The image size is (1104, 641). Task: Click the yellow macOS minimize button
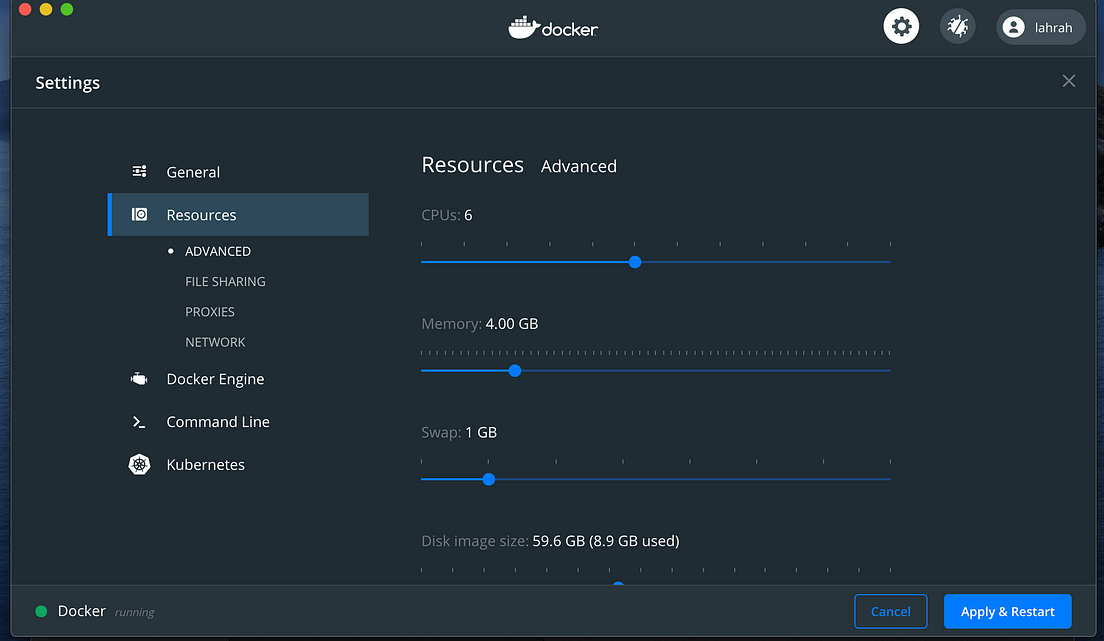click(x=46, y=9)
